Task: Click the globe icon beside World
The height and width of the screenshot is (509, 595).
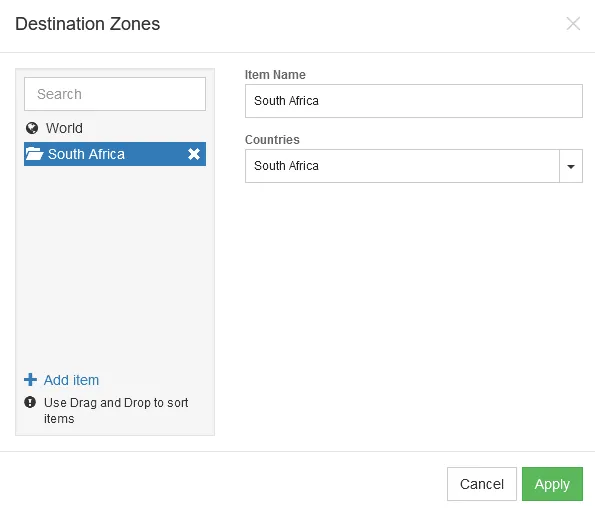Action: point(32,128)
